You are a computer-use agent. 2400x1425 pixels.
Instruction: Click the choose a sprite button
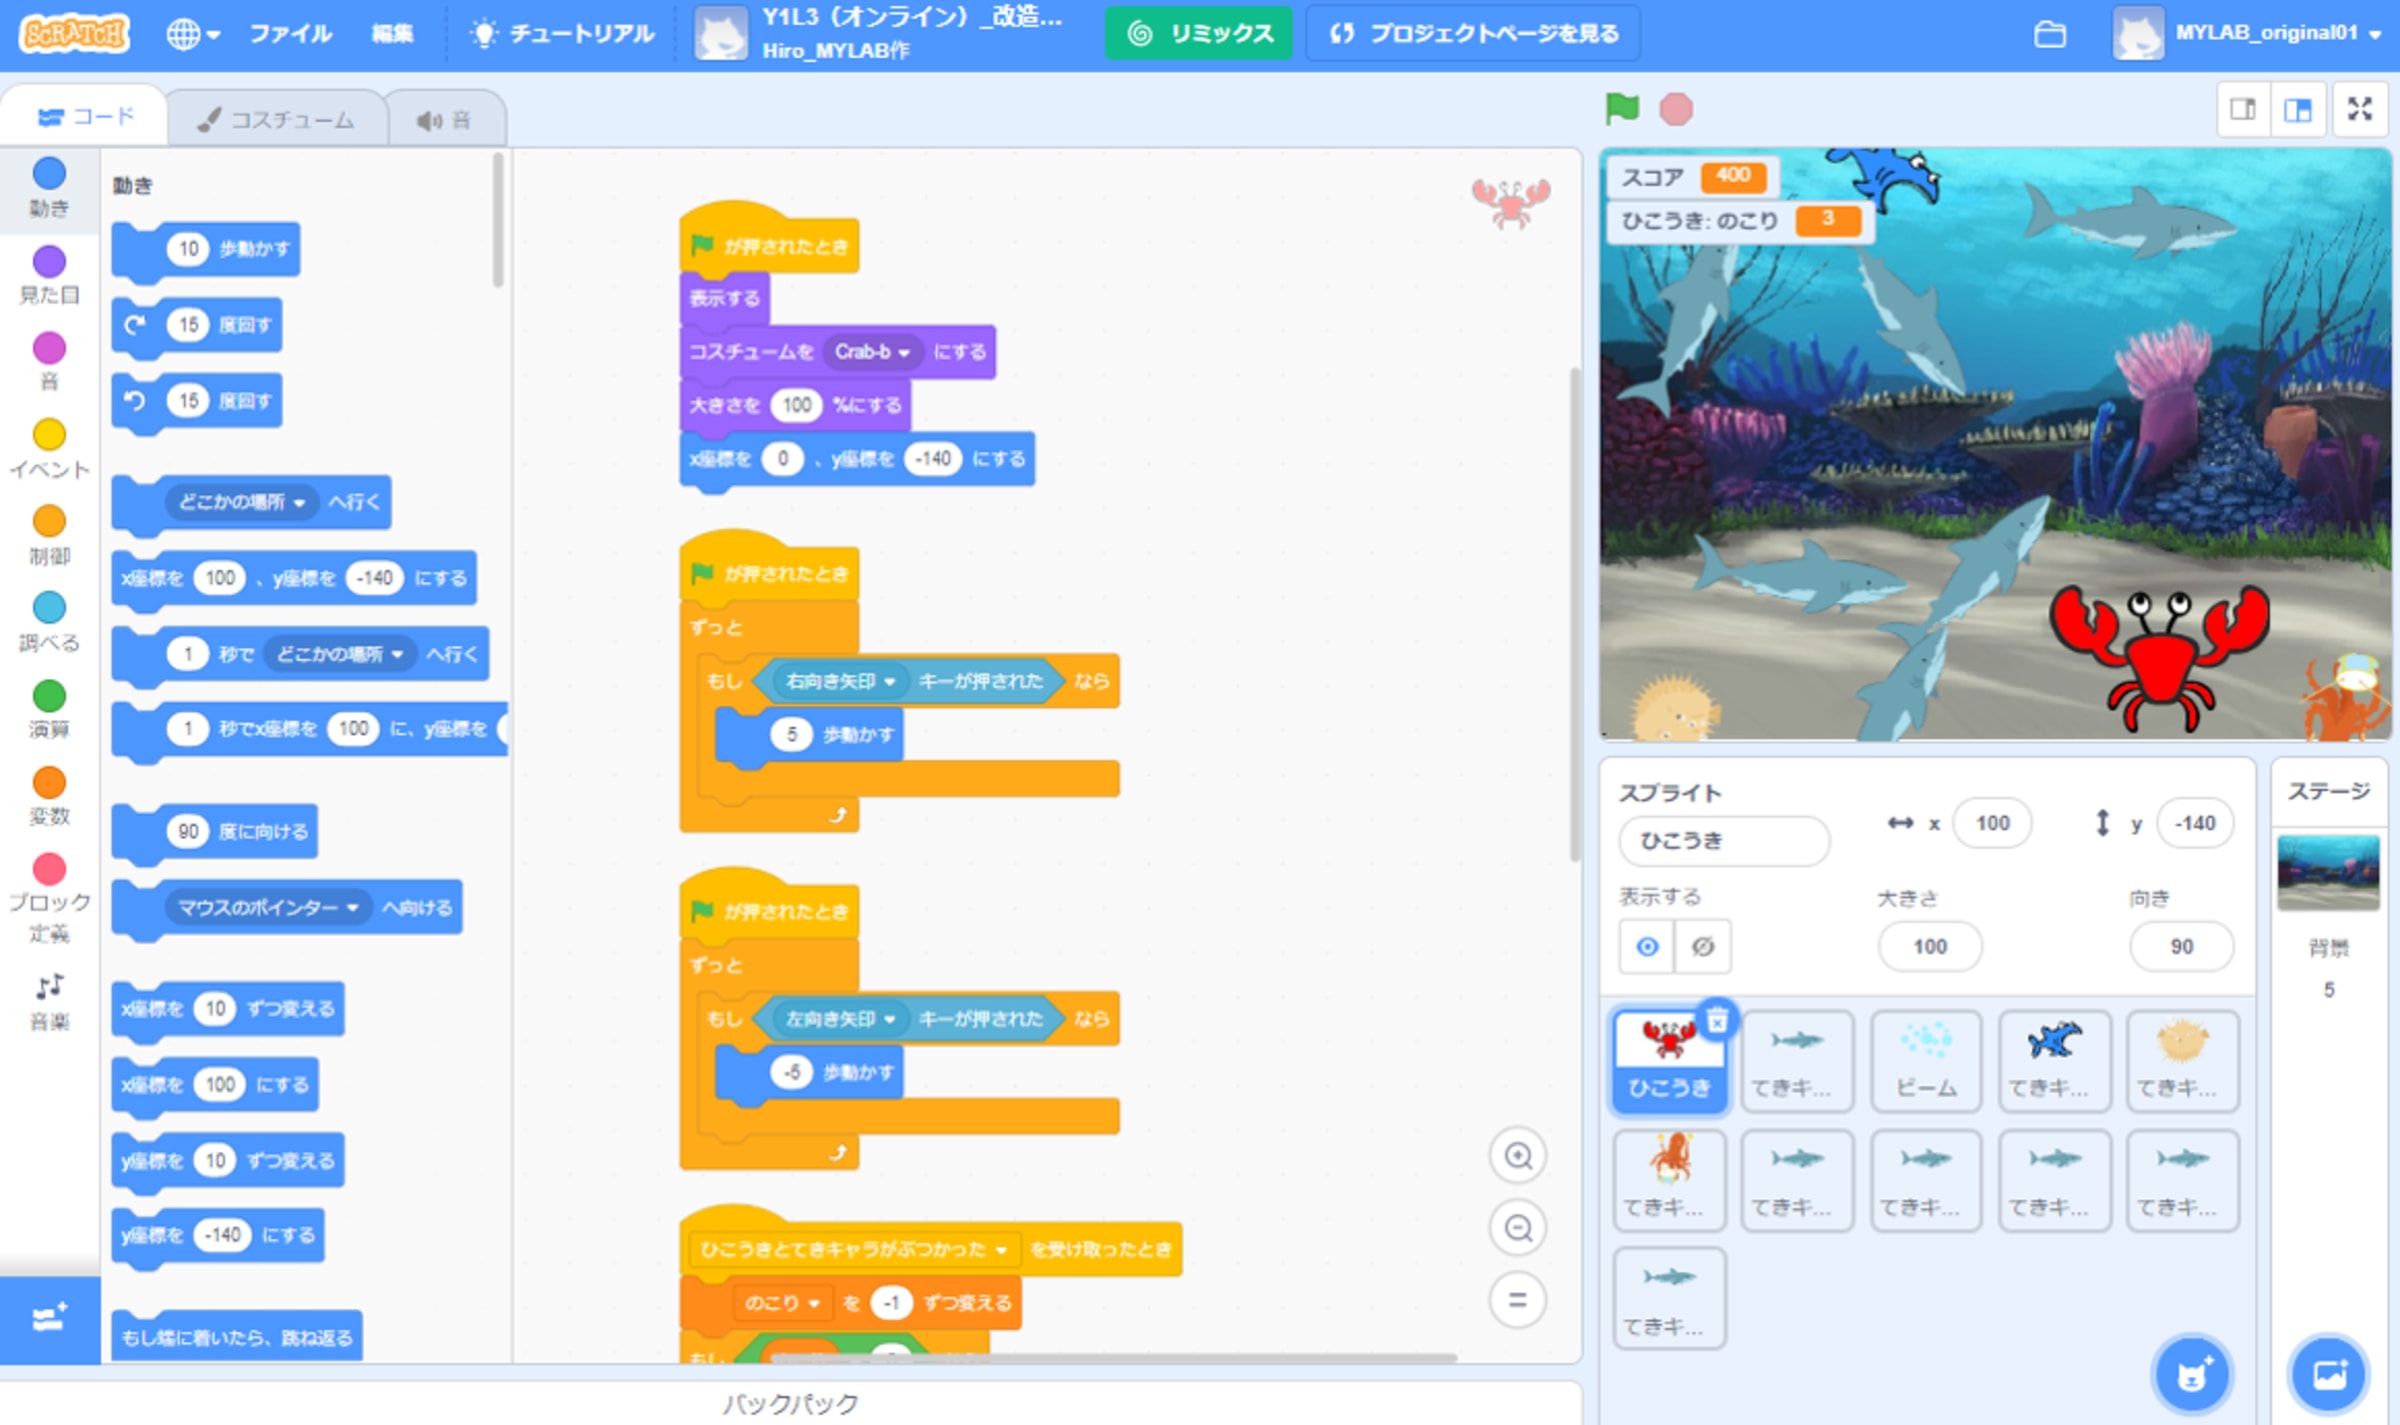click(x=2192, y=1375)
